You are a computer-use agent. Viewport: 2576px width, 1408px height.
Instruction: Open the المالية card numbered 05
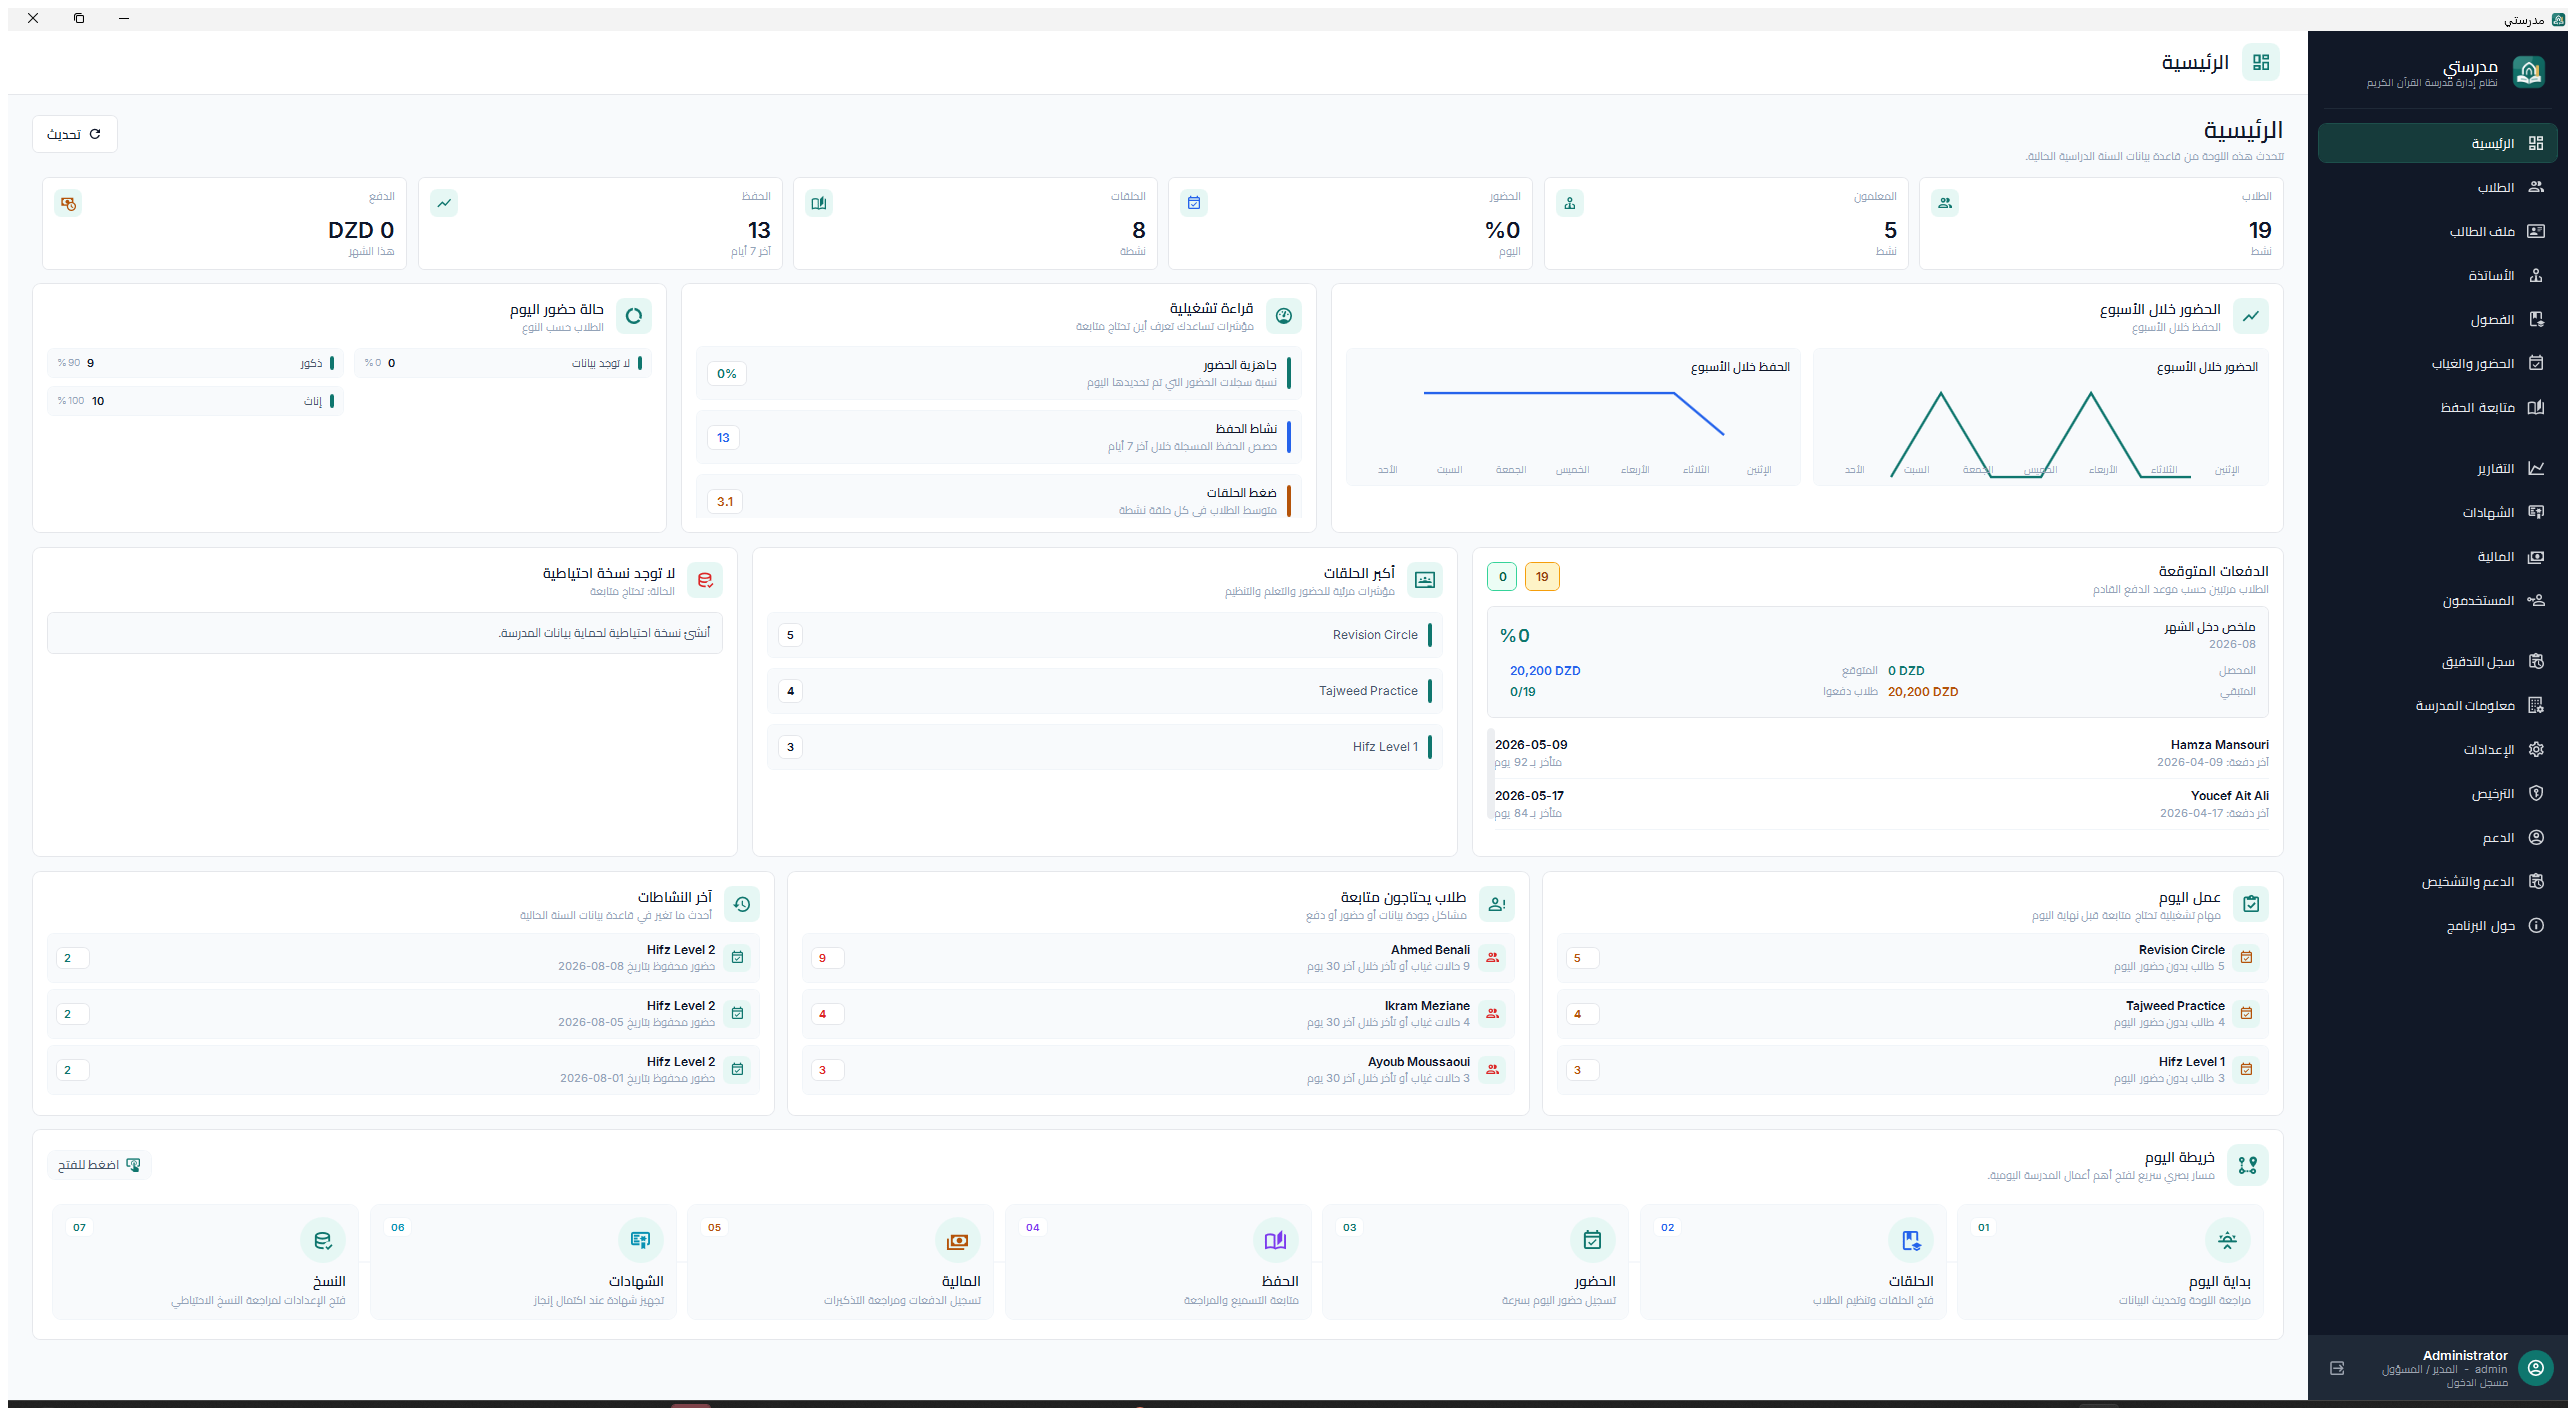click(840, 1262)
